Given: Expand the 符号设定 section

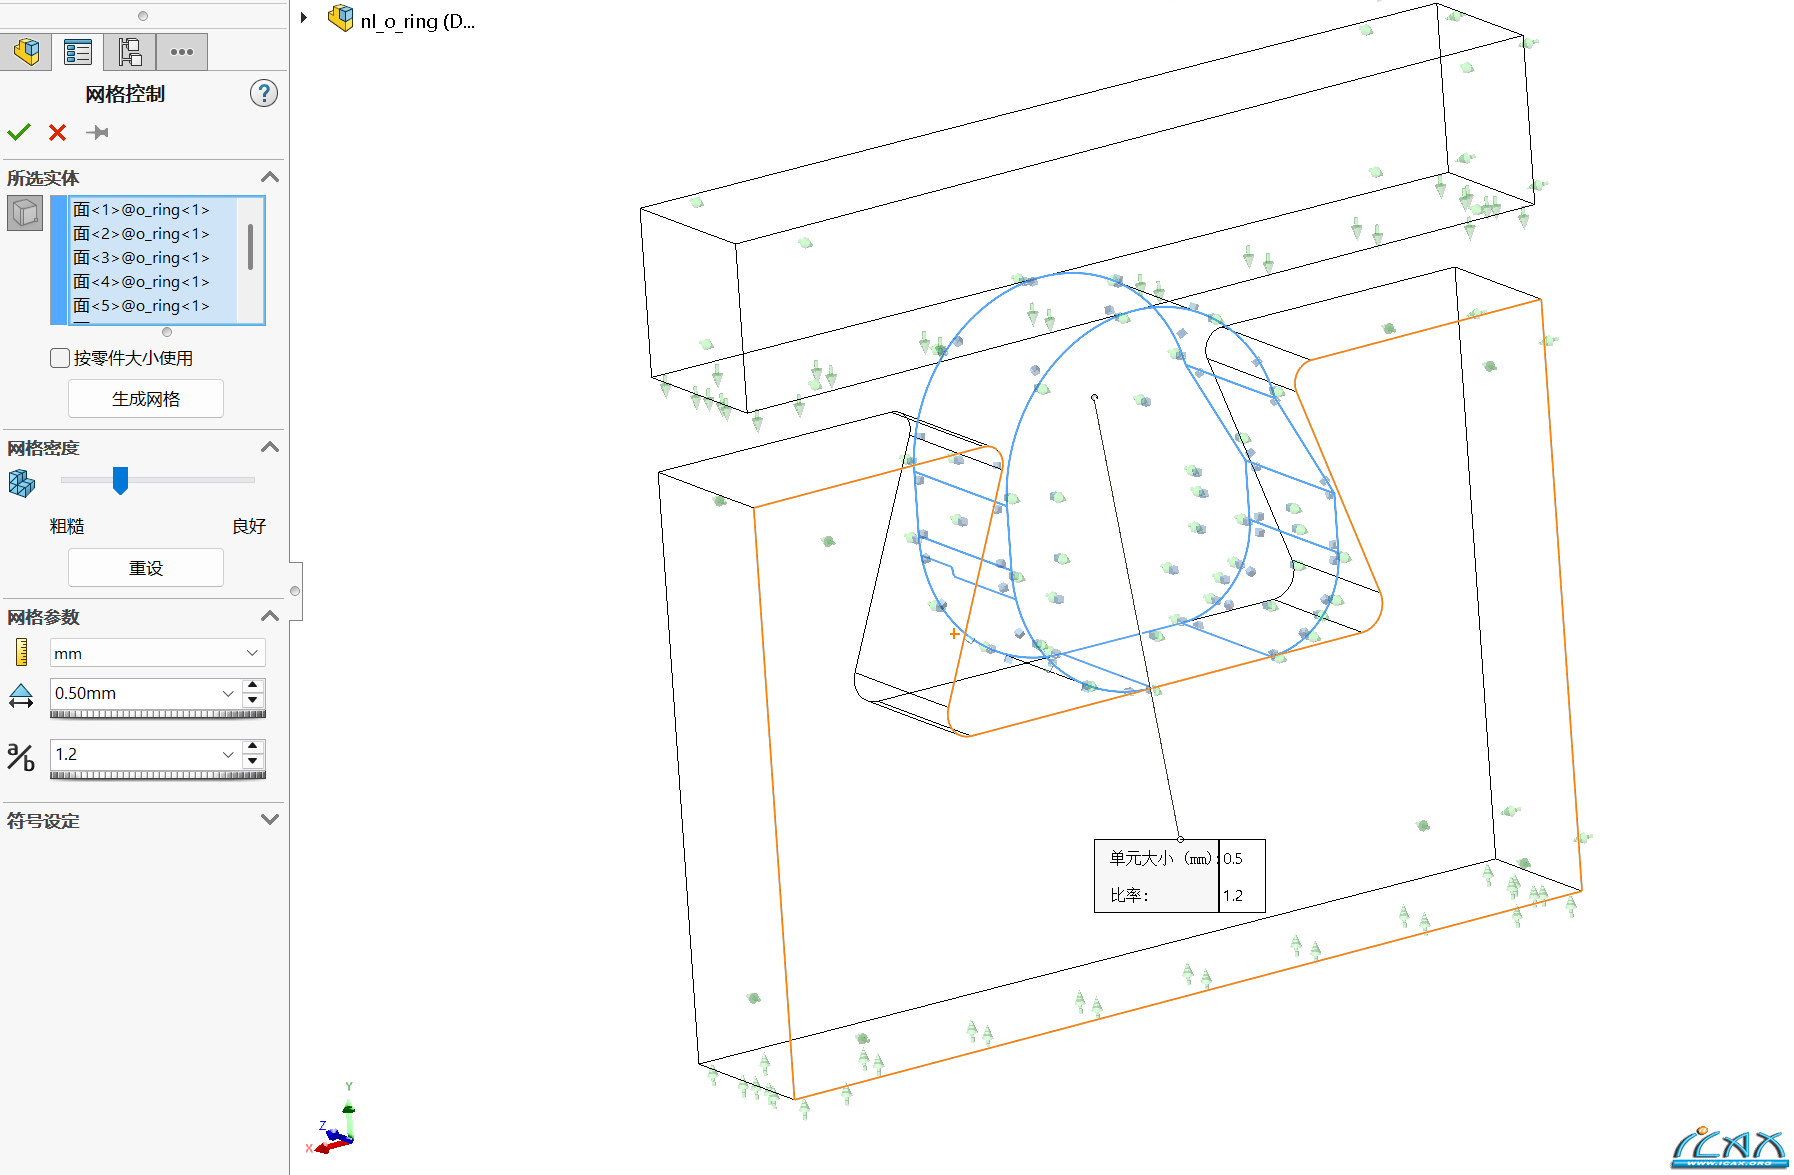Looking at the screenshot, I should 269,820.
